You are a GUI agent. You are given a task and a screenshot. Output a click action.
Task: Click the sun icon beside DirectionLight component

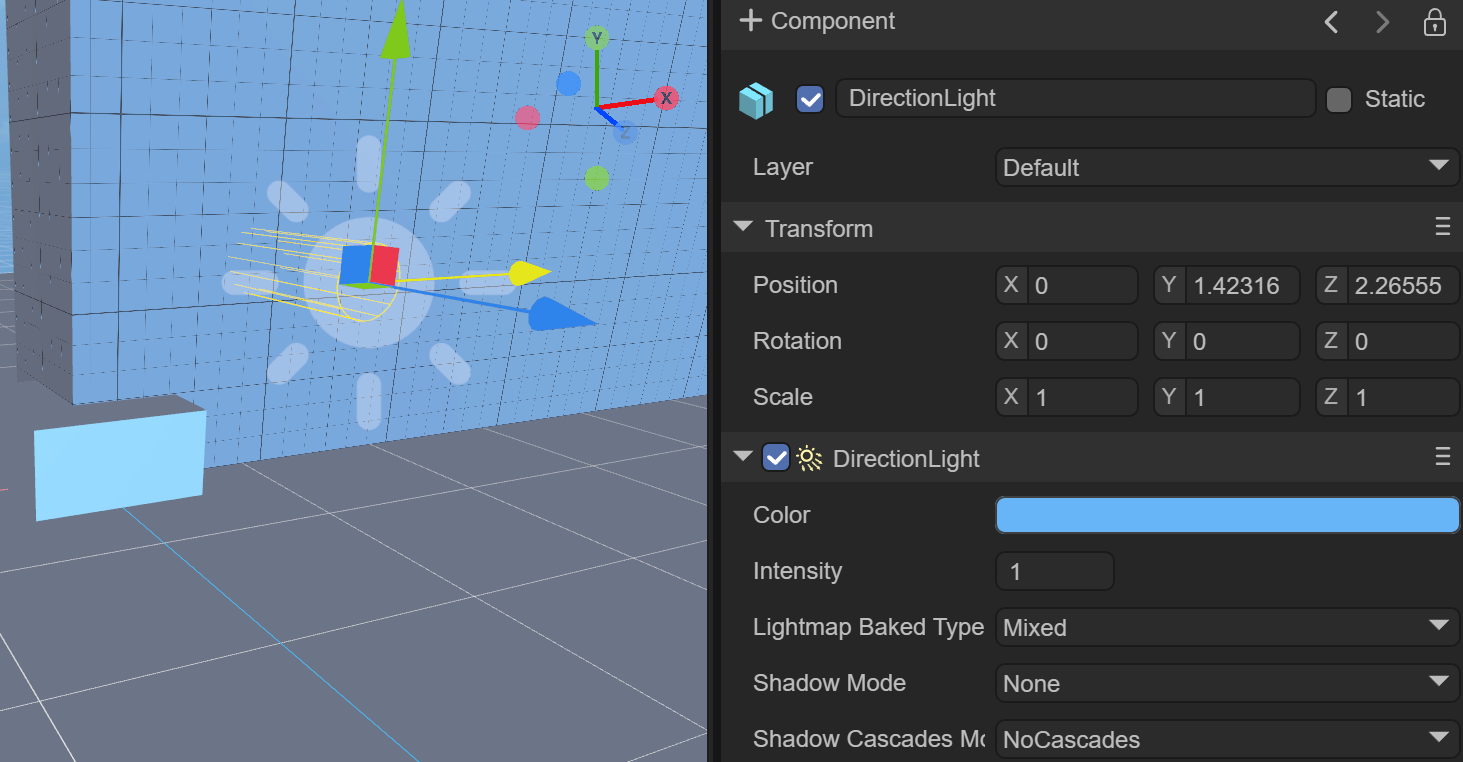pyautogui.click(x=809, y=459)
